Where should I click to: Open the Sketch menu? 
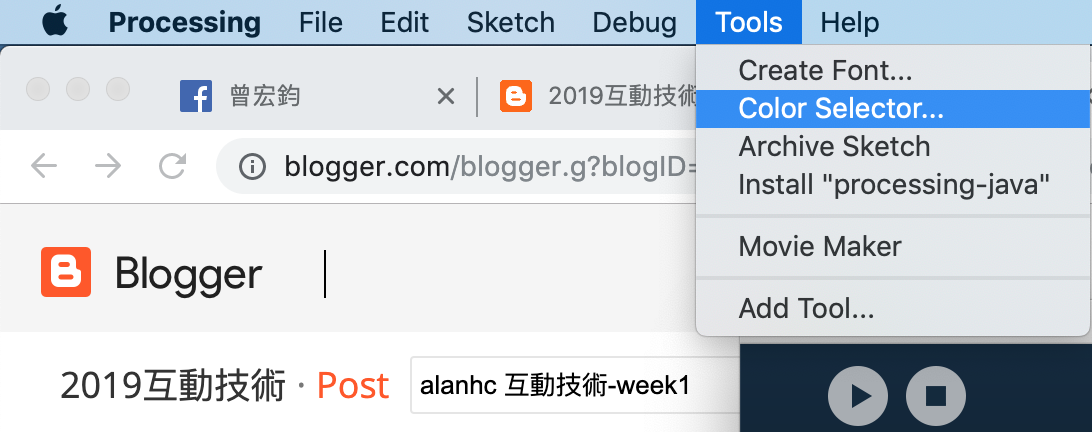coord(510,22)
